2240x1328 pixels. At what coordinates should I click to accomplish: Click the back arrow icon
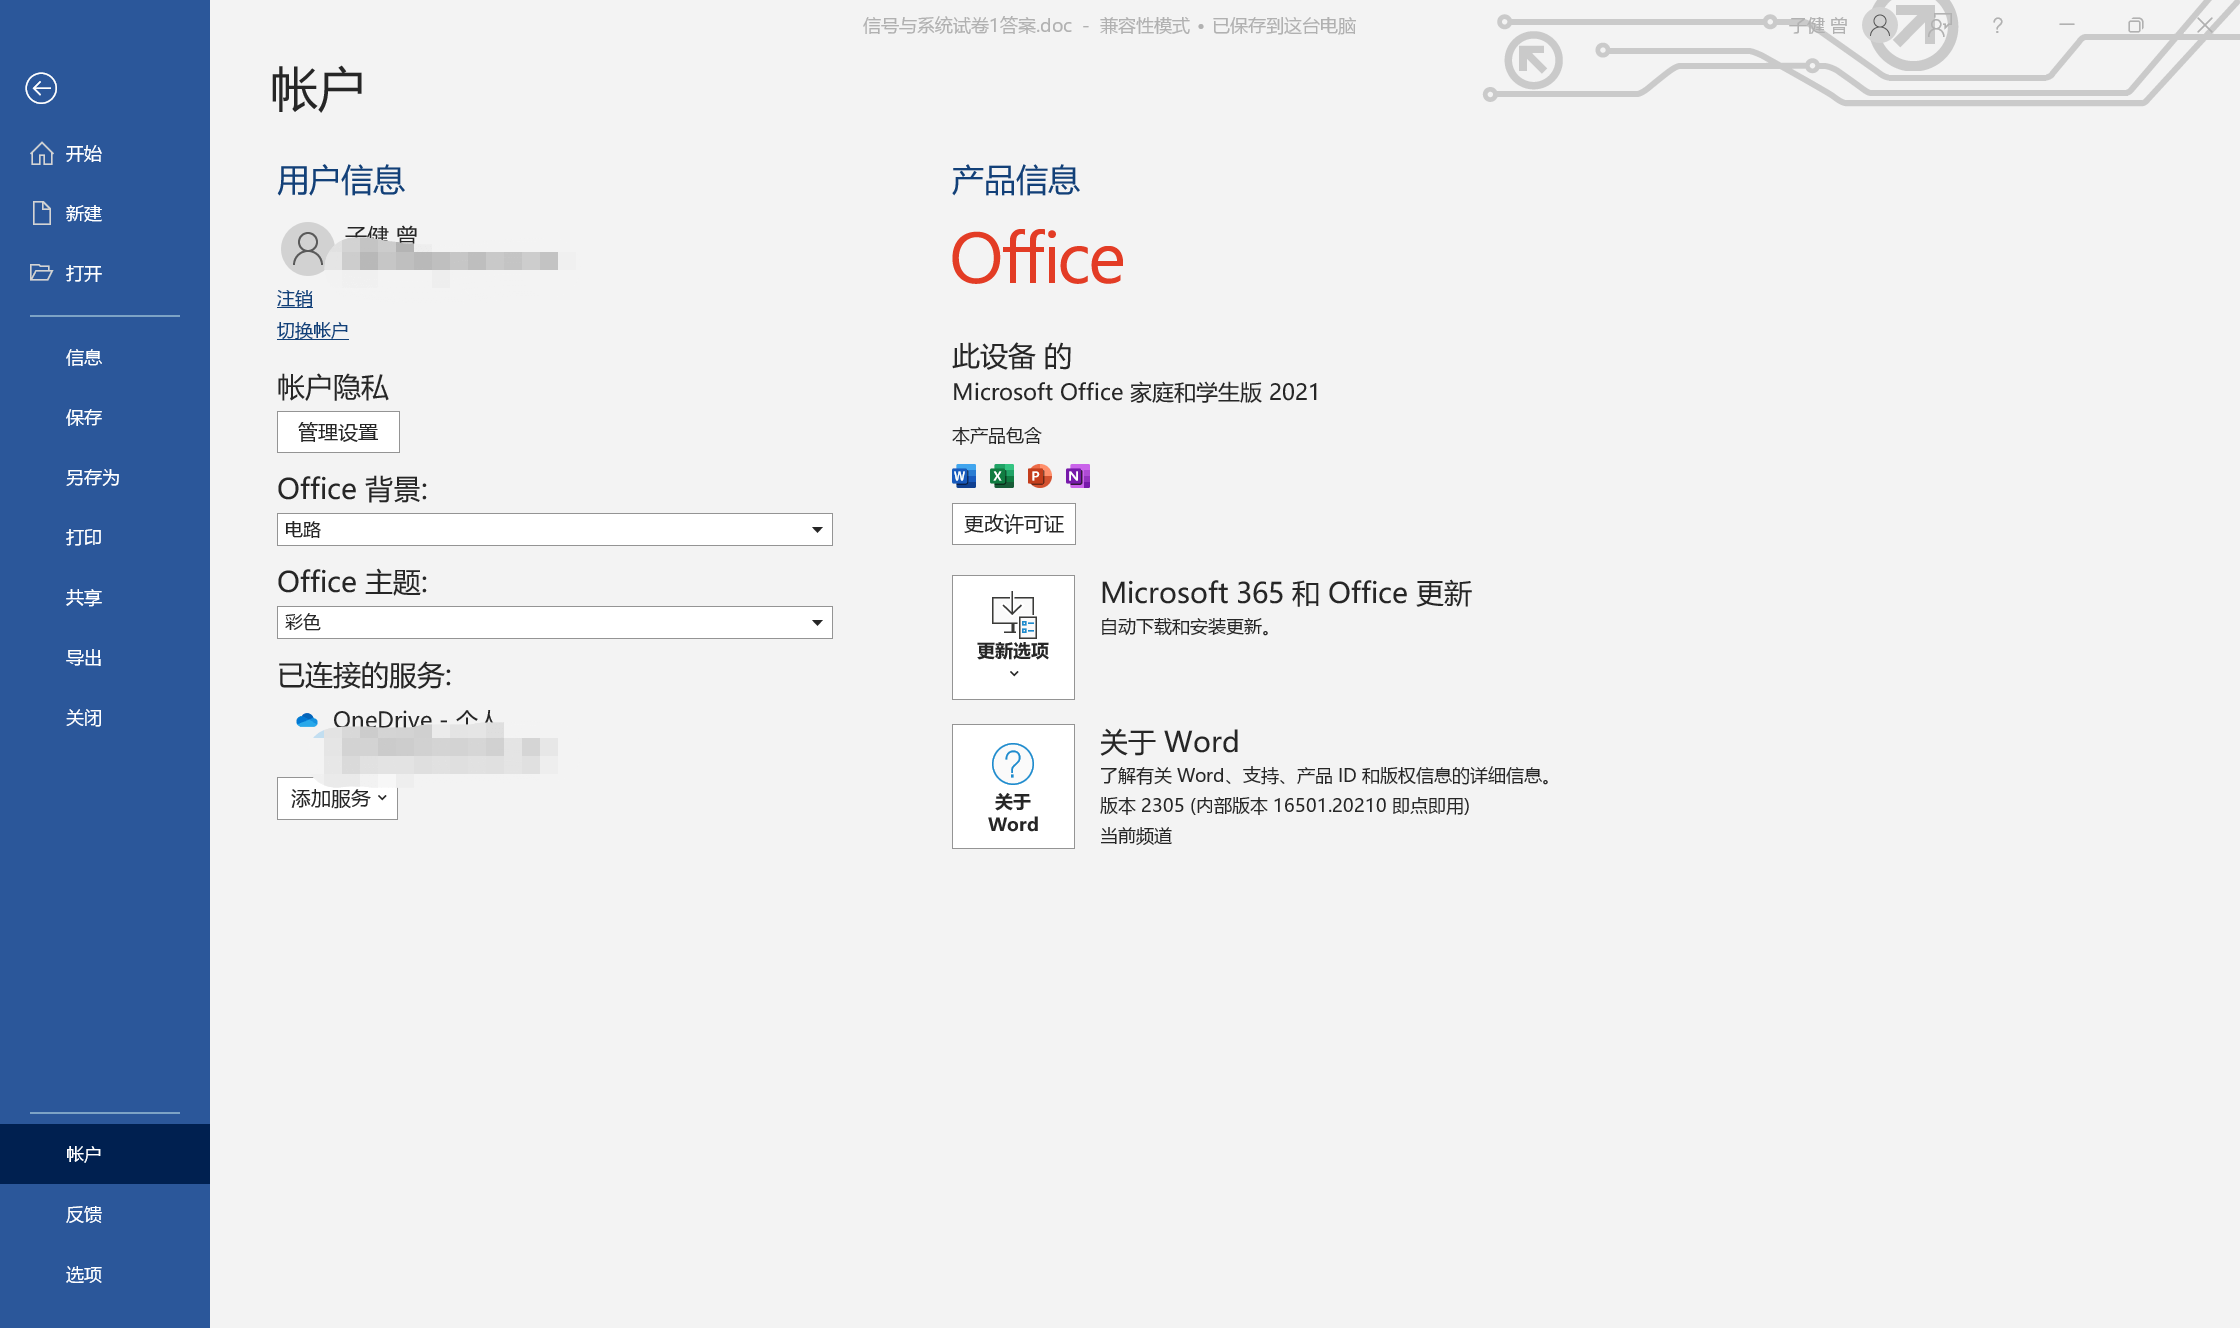point(41,88)
